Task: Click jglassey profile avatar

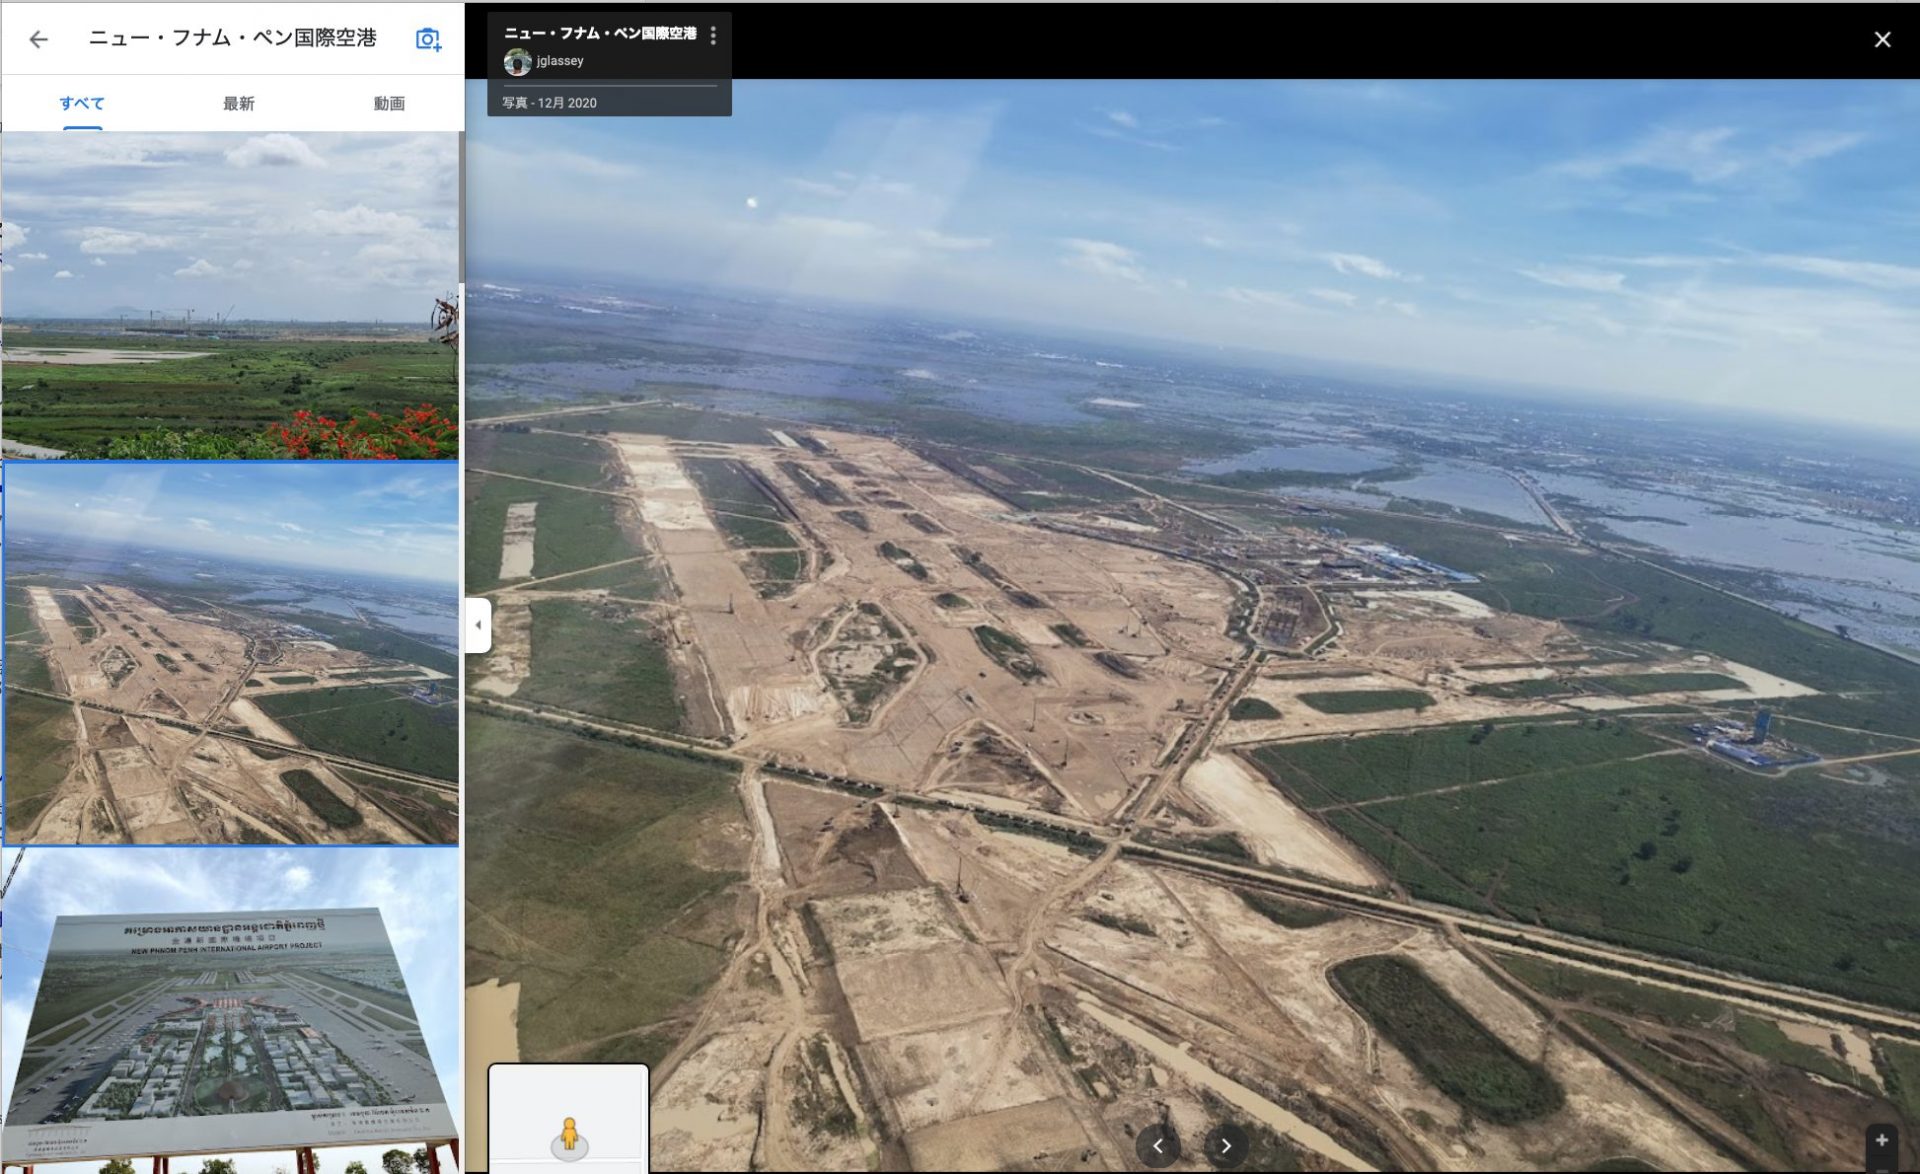Action: pyautogui.click(x=517, y=62)
